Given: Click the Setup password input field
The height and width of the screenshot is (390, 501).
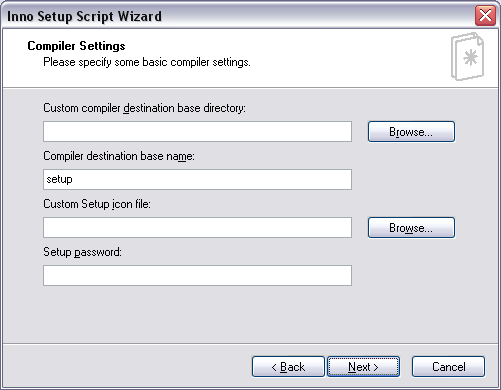Looking at the screenshot, I should pos(197,276).
